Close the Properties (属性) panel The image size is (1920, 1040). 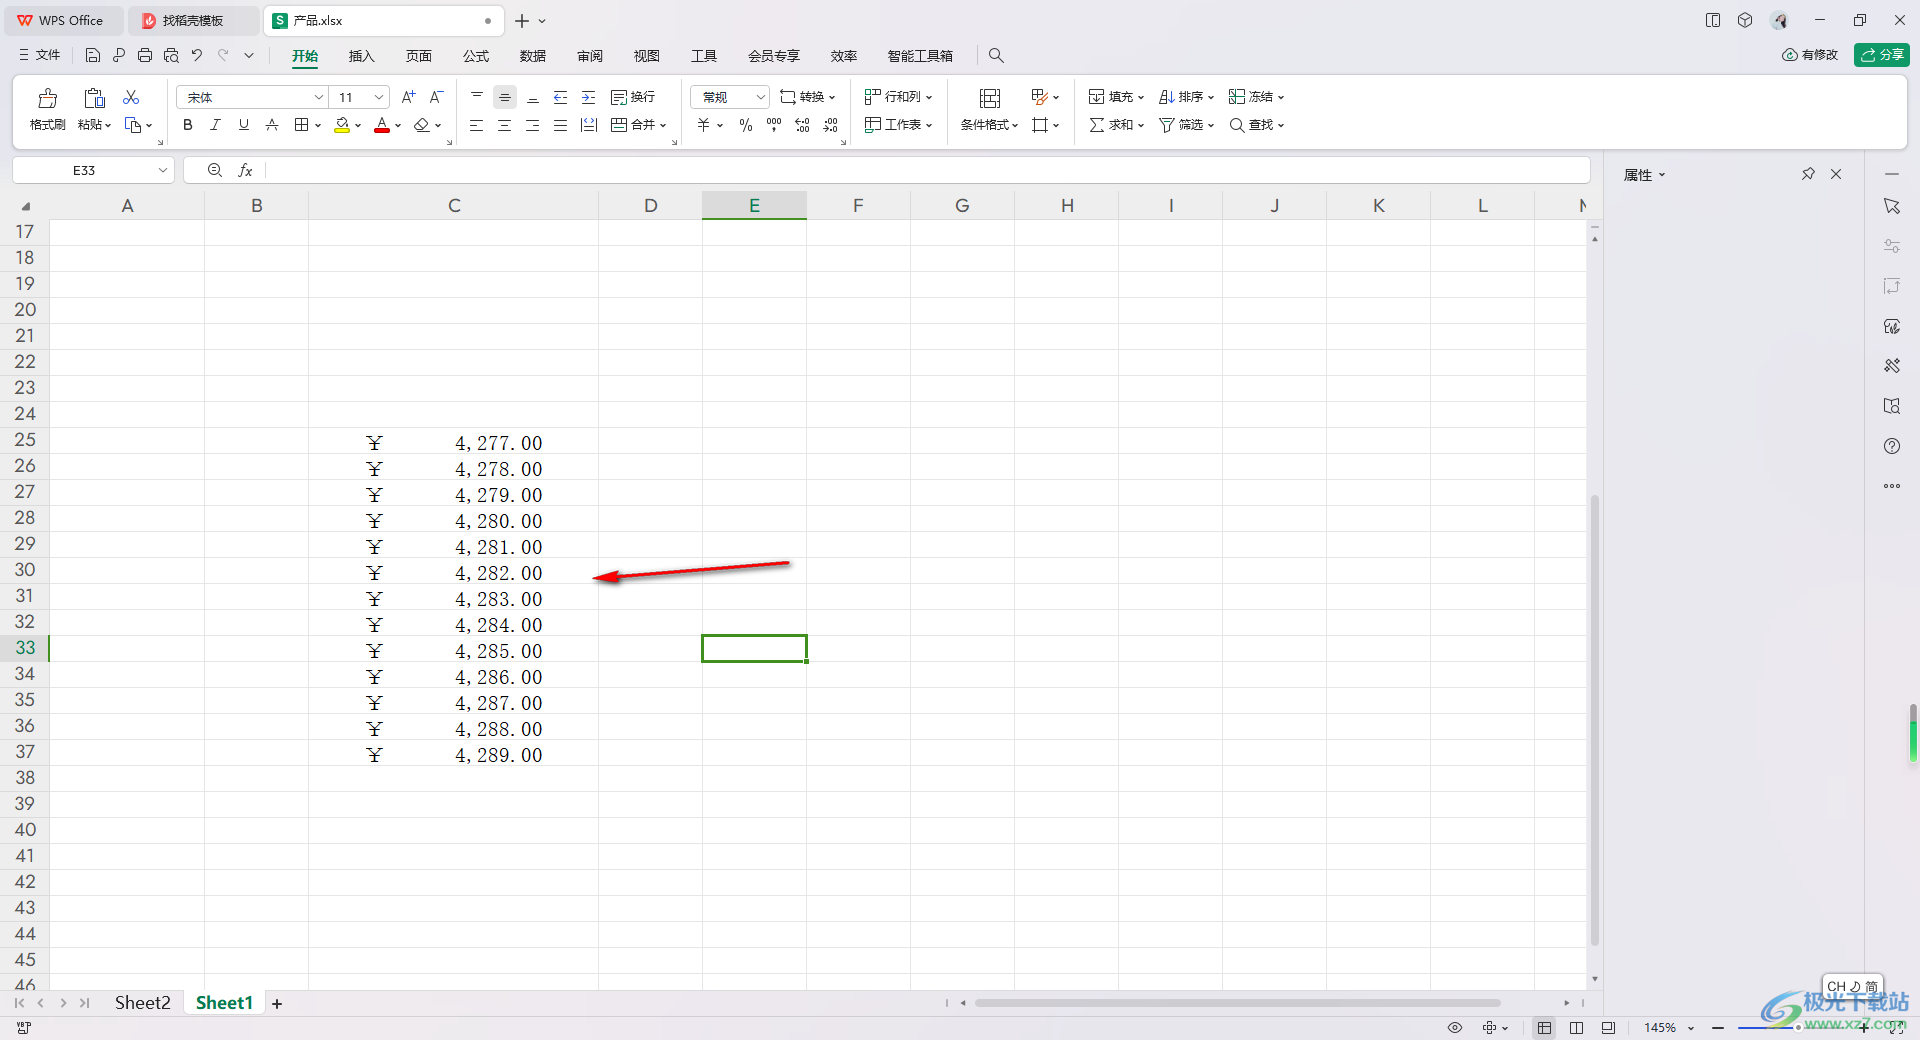coord(1836,174)
